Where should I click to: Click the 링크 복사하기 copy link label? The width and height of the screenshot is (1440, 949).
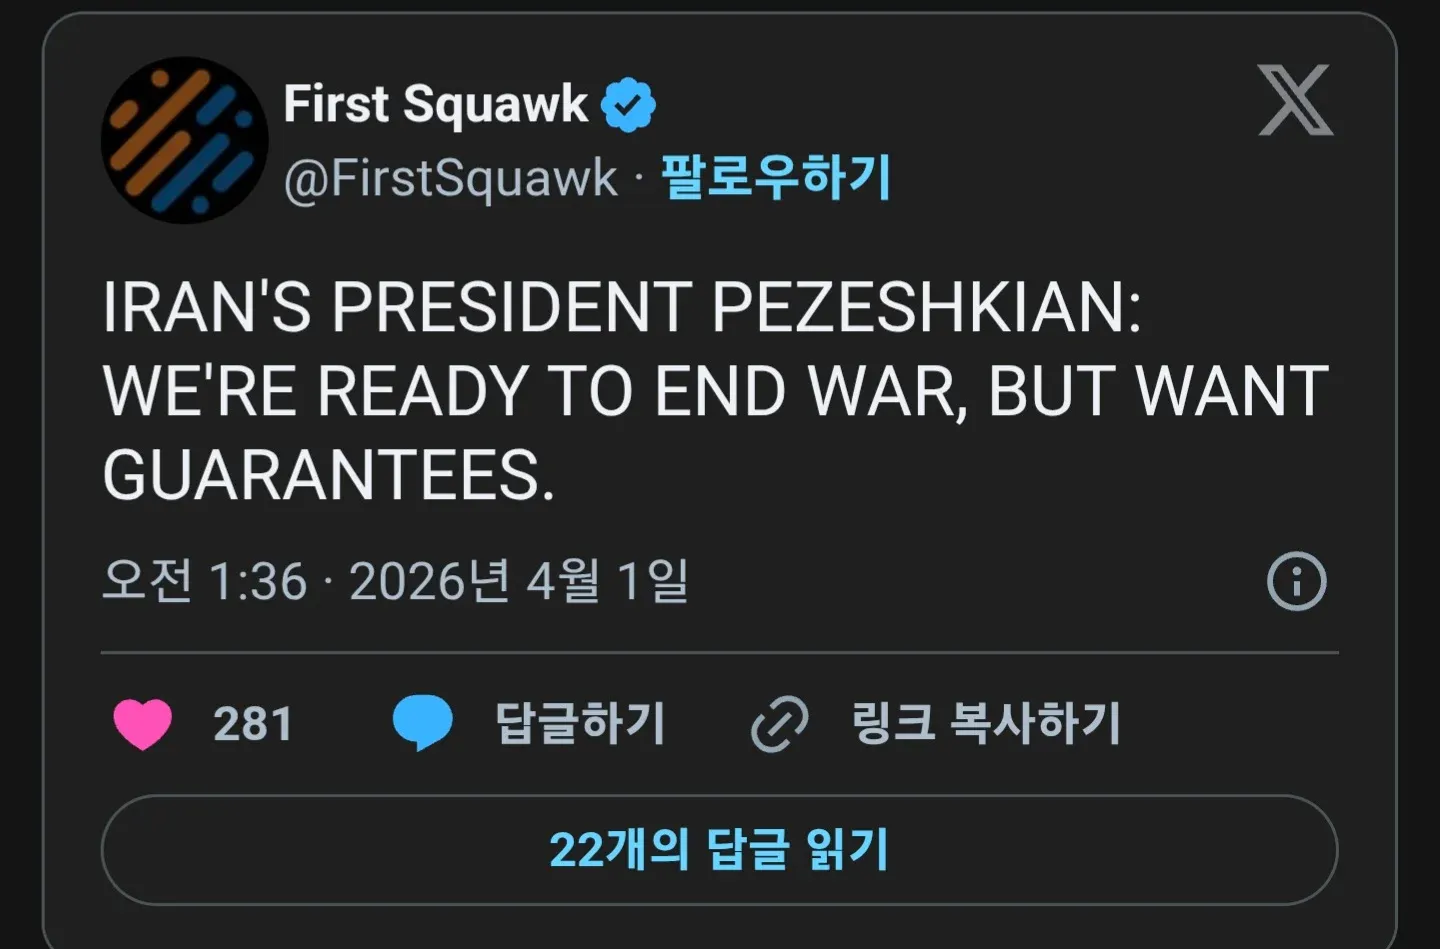coord(985,722)
